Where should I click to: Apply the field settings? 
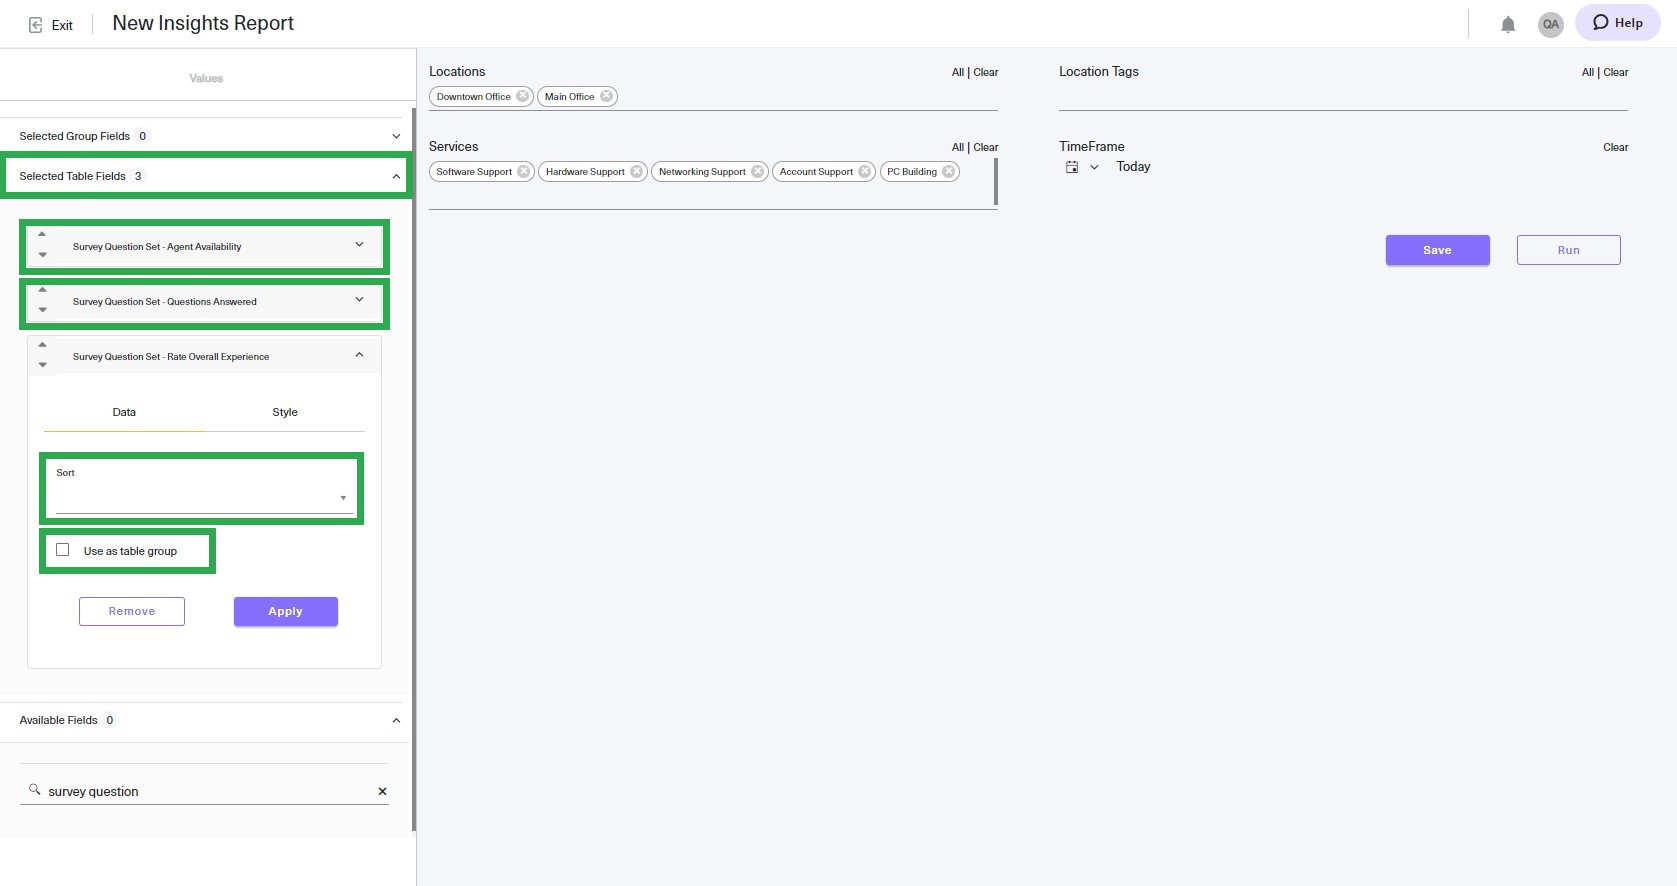tap(285, 611)
